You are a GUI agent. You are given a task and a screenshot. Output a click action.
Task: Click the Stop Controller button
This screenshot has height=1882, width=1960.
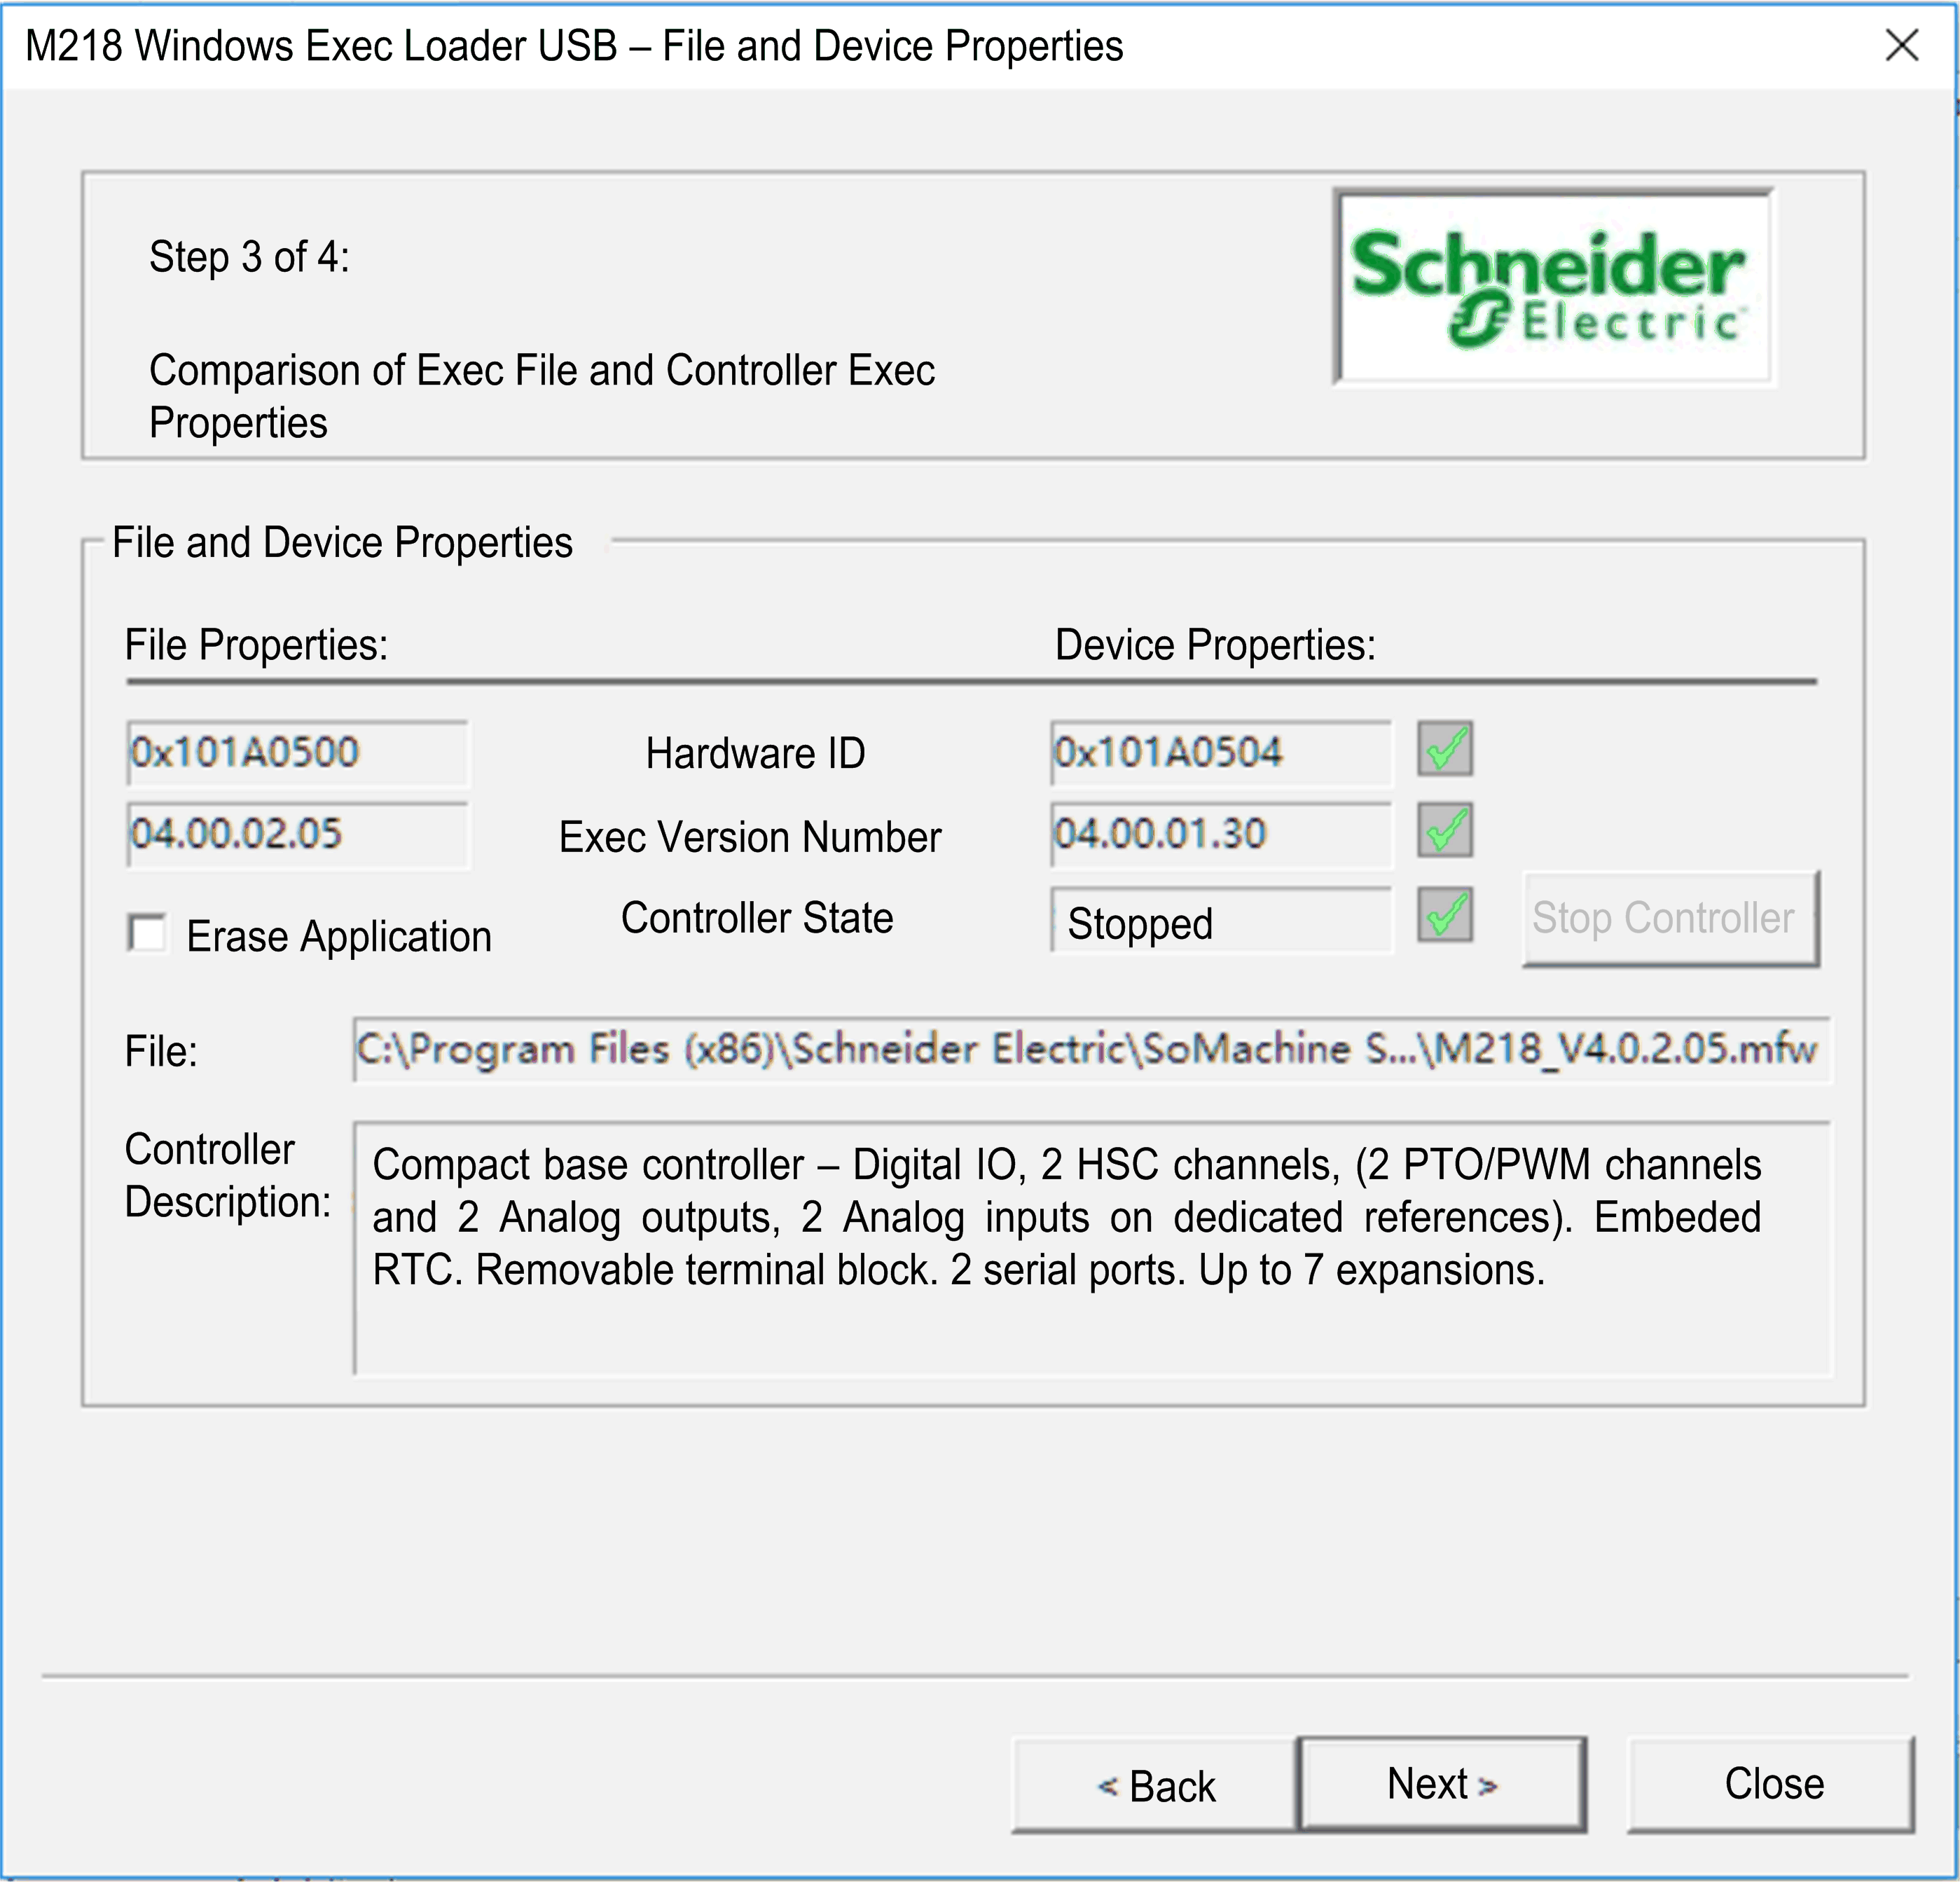1670,918
